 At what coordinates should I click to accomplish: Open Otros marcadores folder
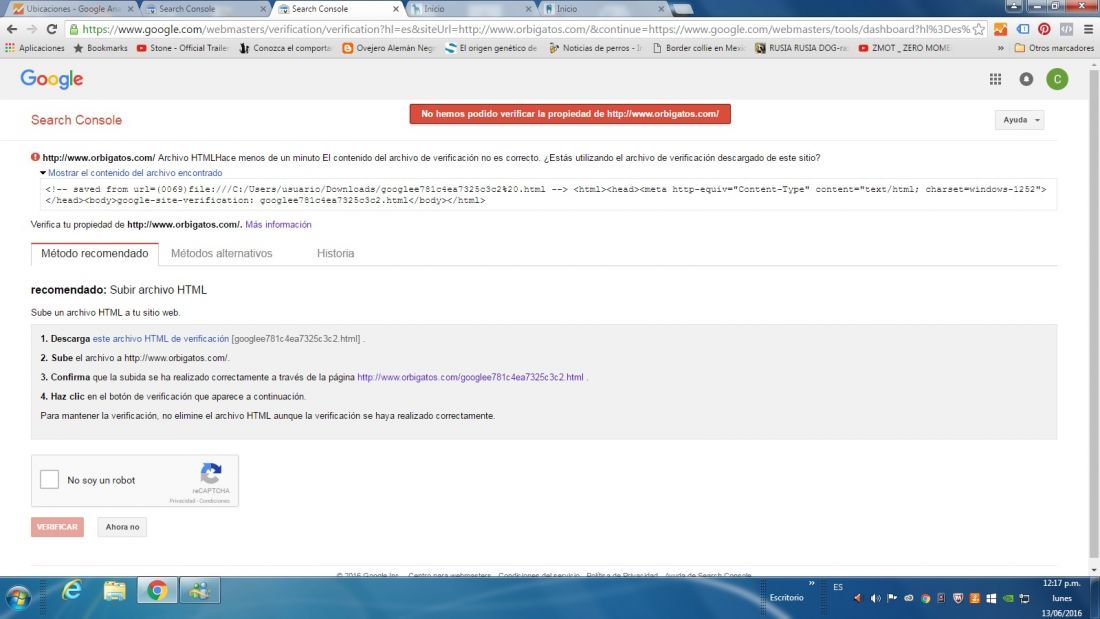1054,48
